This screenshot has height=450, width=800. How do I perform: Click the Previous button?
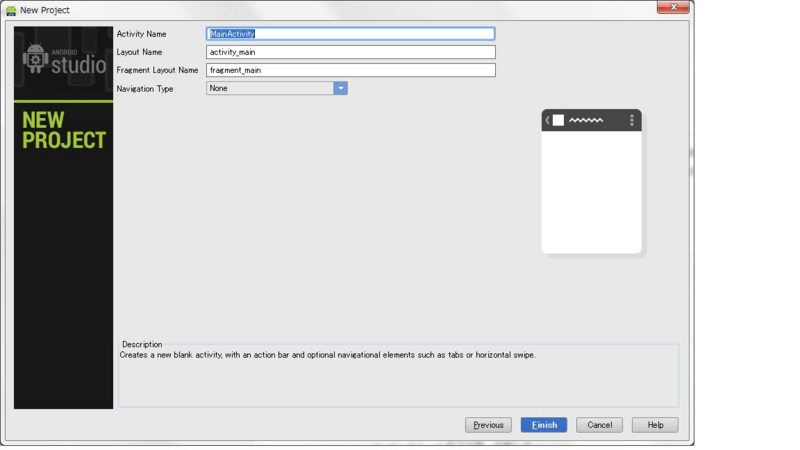[488, 425]
